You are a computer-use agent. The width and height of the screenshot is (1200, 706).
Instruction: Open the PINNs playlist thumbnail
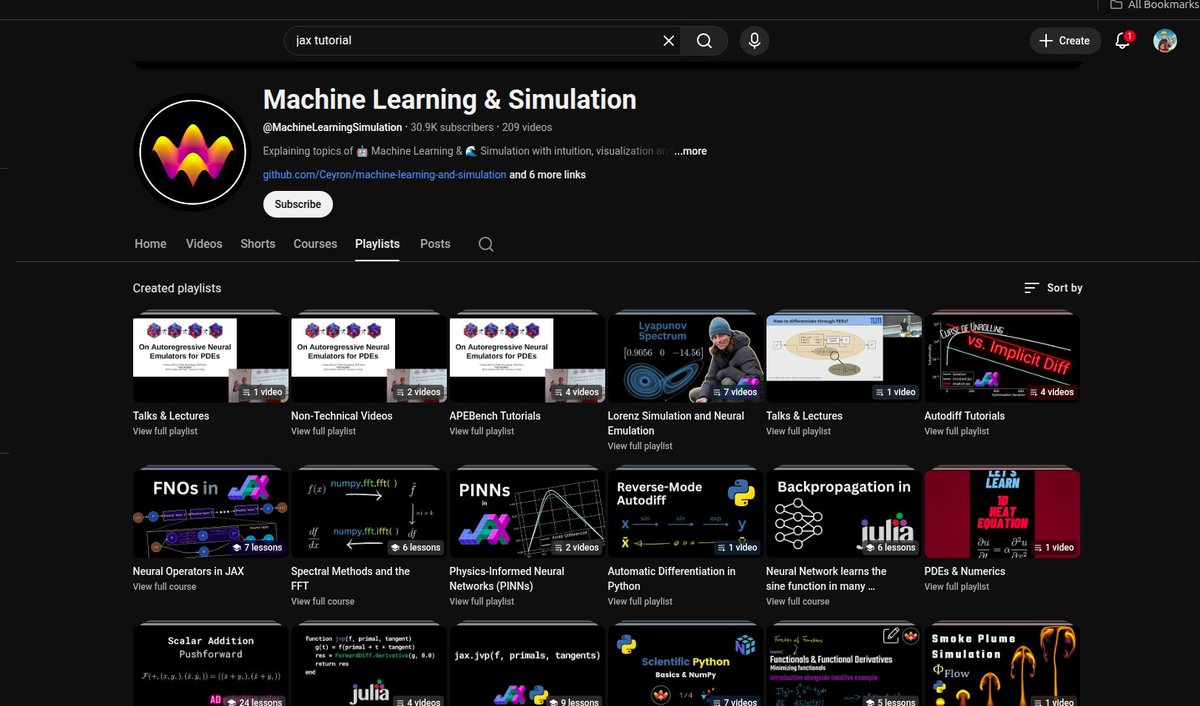click(527, 515)
